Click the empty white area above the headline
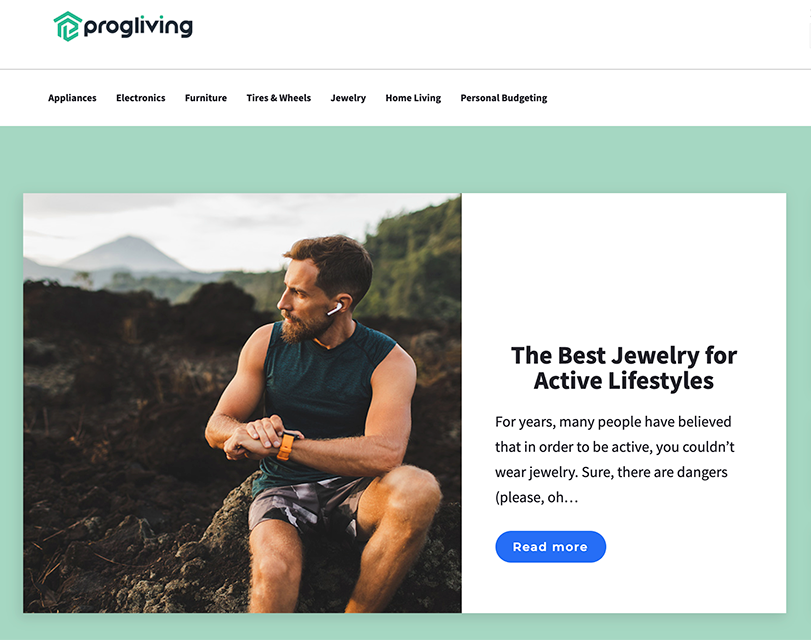This screenshot has height=640, width=811. 624,266
